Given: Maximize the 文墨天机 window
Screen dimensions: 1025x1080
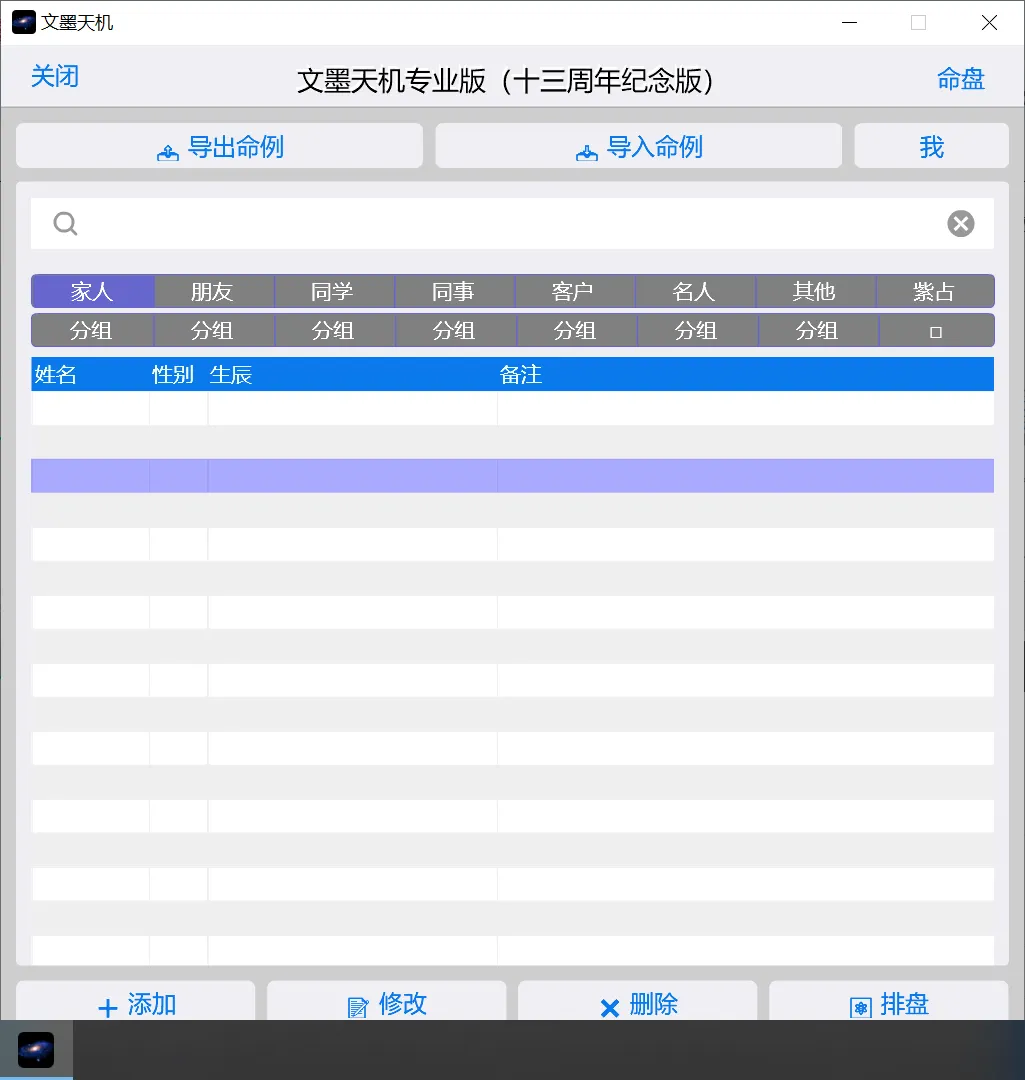Looking at the screenshot, I should click(918, 23).
